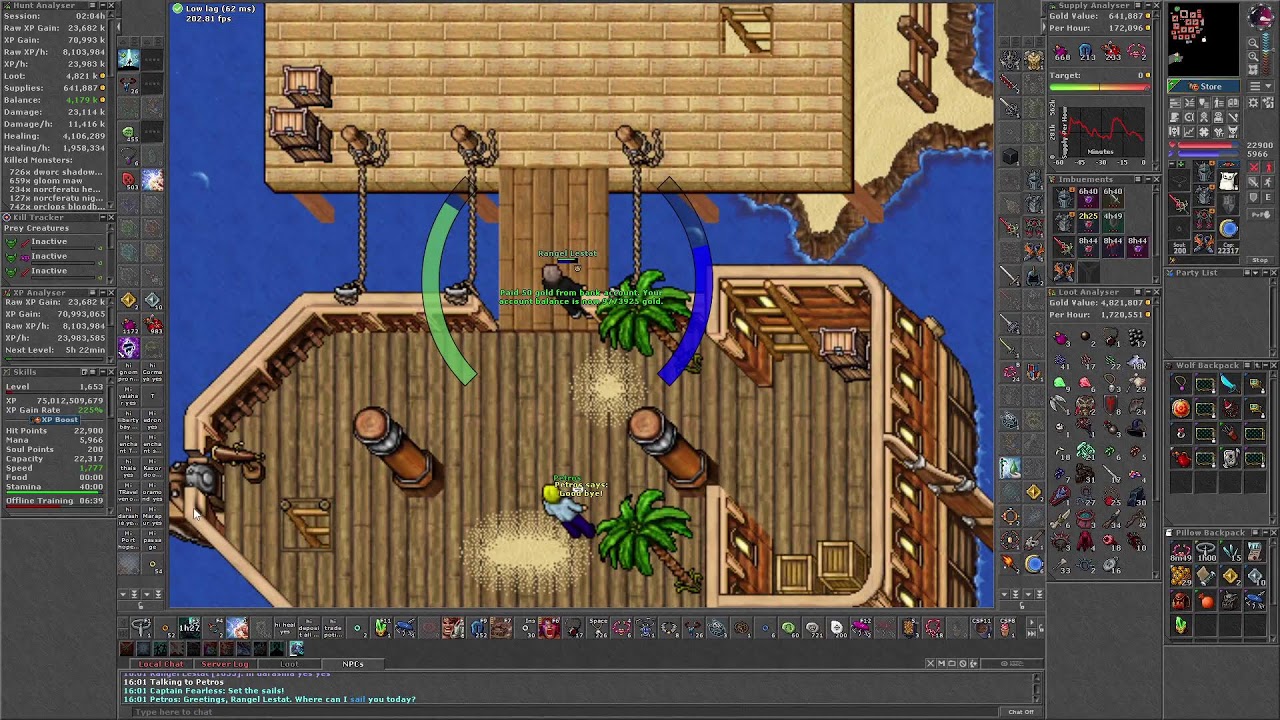1280x720 pixels.
Task: Click highlighted icon in second action row
Action: coord(296,648)
